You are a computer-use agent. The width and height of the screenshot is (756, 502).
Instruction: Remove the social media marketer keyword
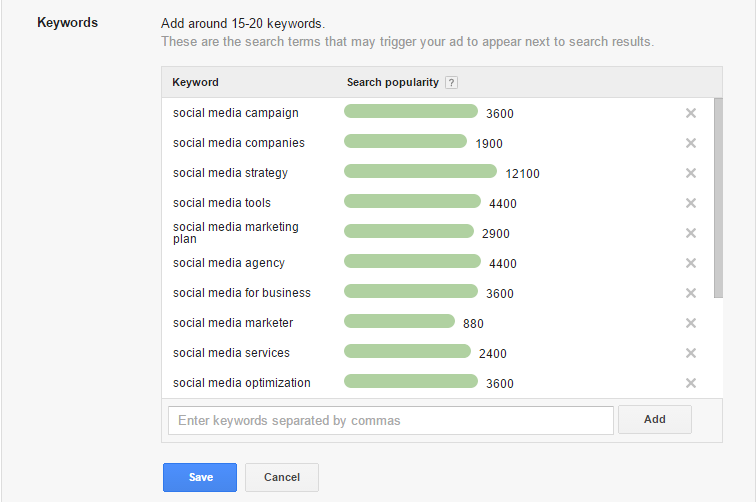pos(690,323)
